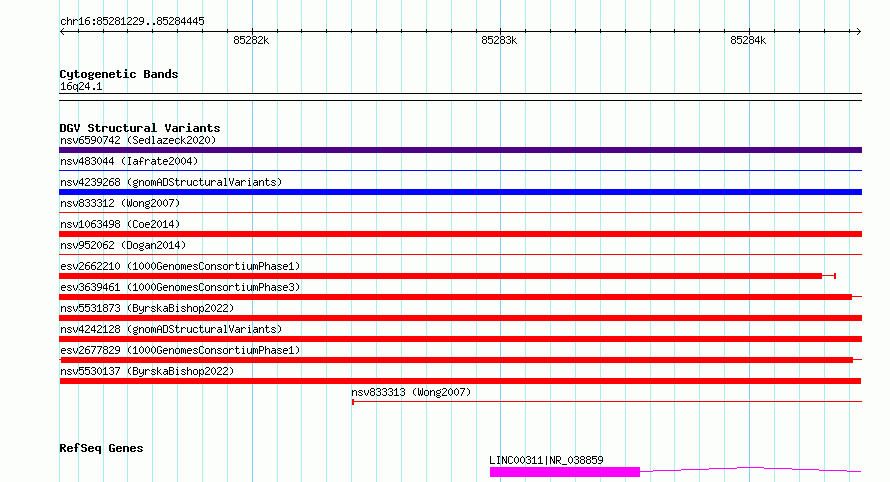Open nsv5531873 (ByrskaBishop2022) variant label

[147, 308]
